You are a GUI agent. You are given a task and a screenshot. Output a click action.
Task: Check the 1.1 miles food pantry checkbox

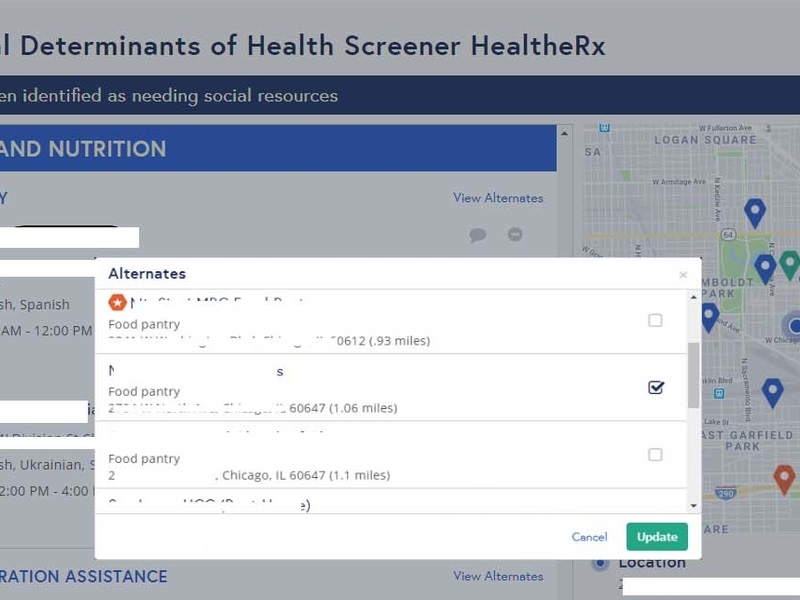(x=655, y=455)
